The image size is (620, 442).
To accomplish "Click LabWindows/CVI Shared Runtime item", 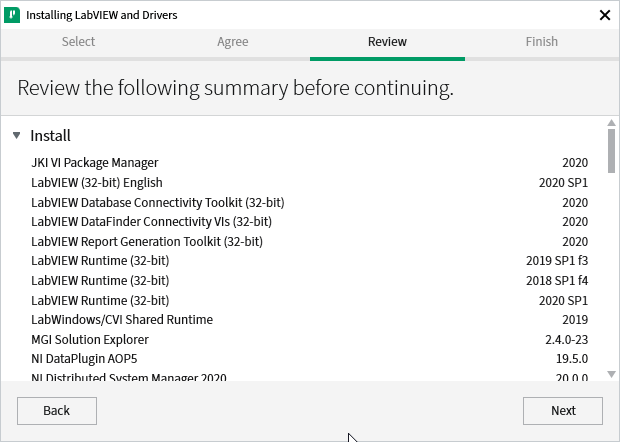I will 121,320.
